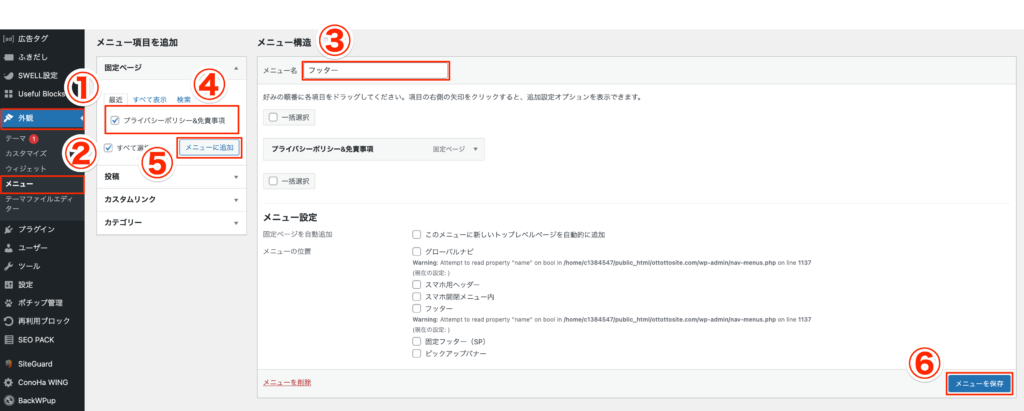Click the SiteGuard shield icon

click(8, 364)
